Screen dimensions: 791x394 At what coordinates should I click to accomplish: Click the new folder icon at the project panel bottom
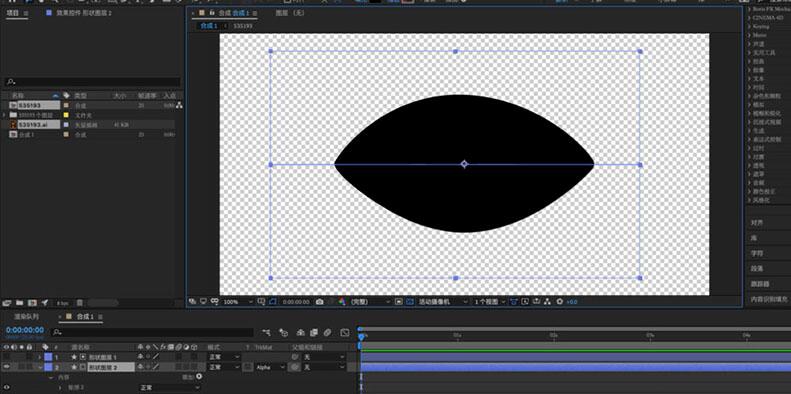pyautogui.click(x=19, y=303)
